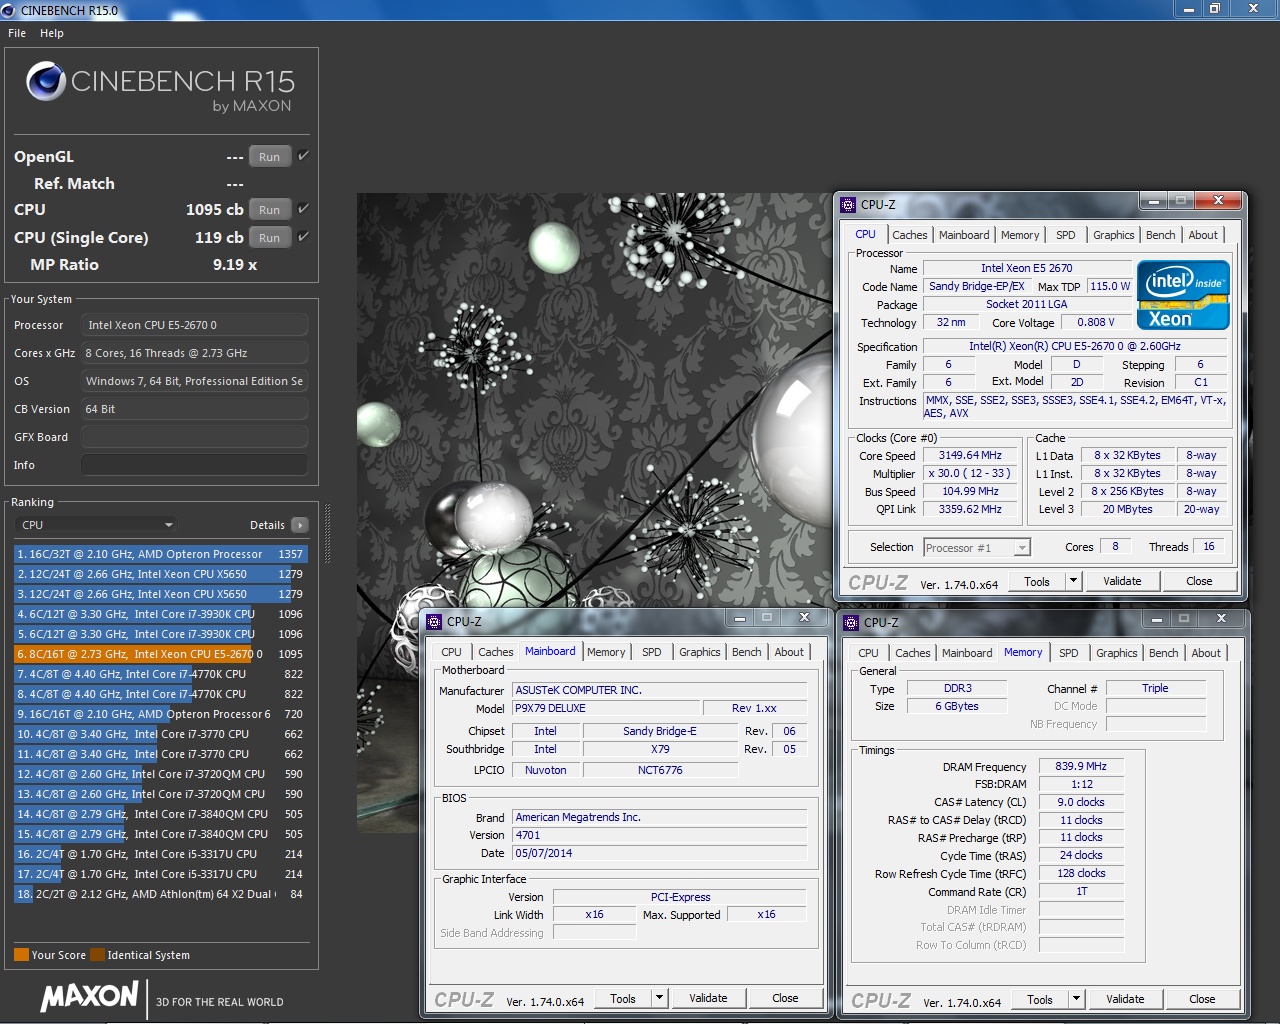Open Graphics tab in memory CPU-Z window
The width and height of the screenshot is (1280, 1024).
coord(1117,653)
